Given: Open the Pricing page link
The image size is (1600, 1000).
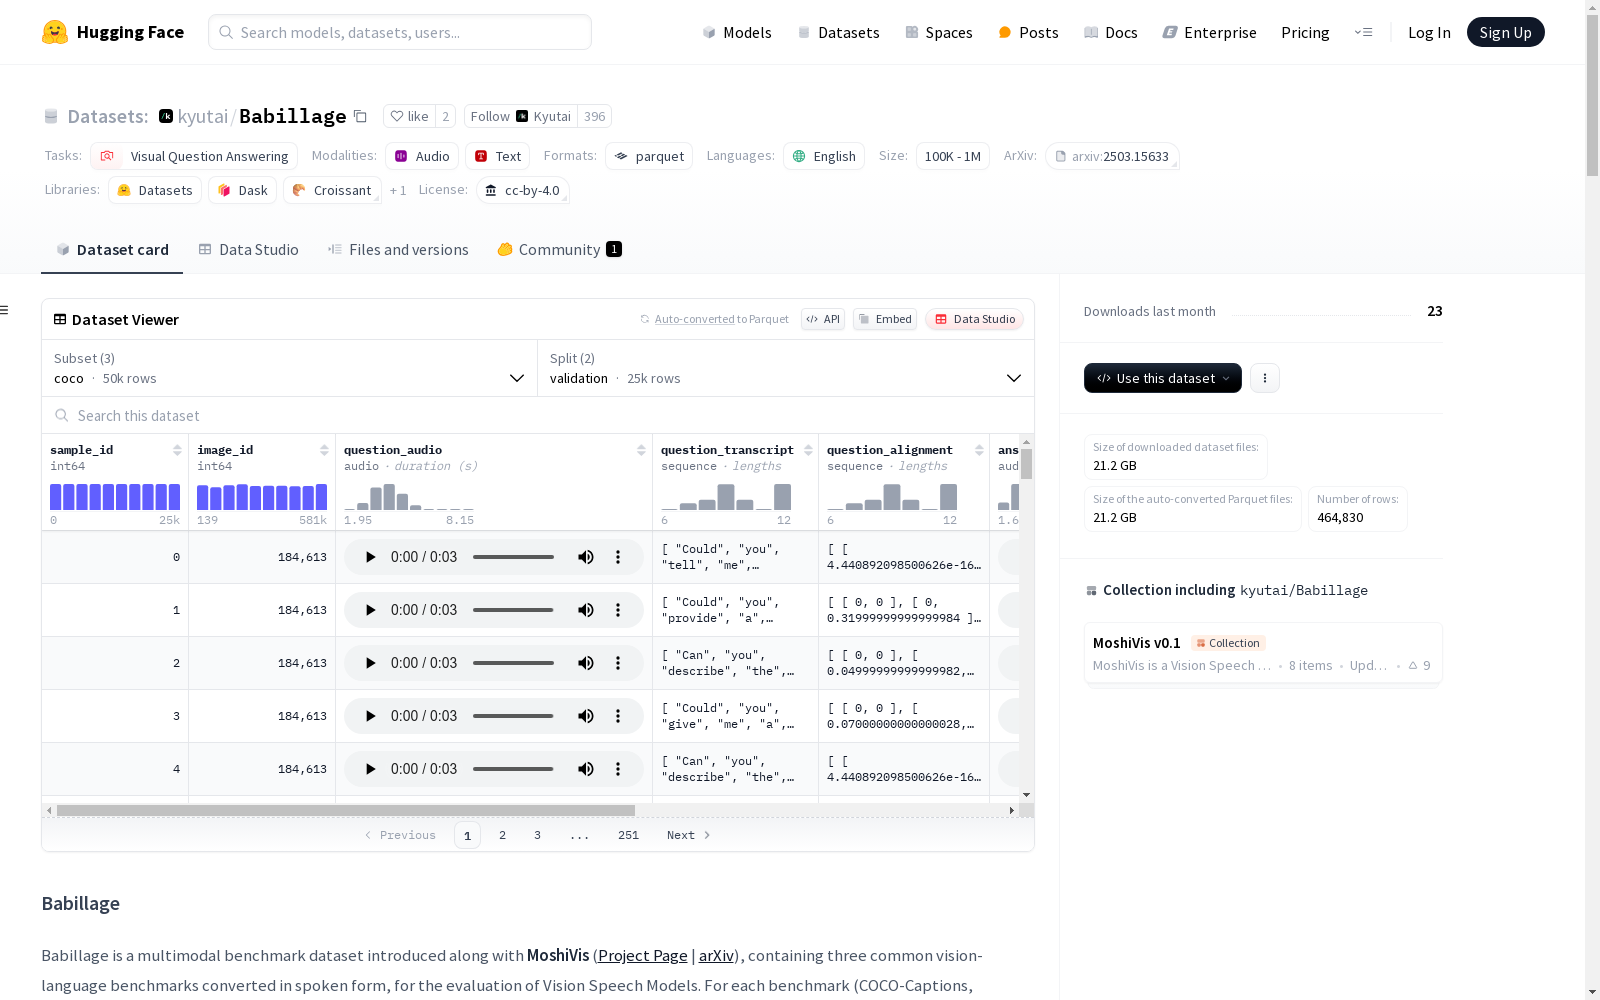Looking at the screenshot, I should 1305,32.
